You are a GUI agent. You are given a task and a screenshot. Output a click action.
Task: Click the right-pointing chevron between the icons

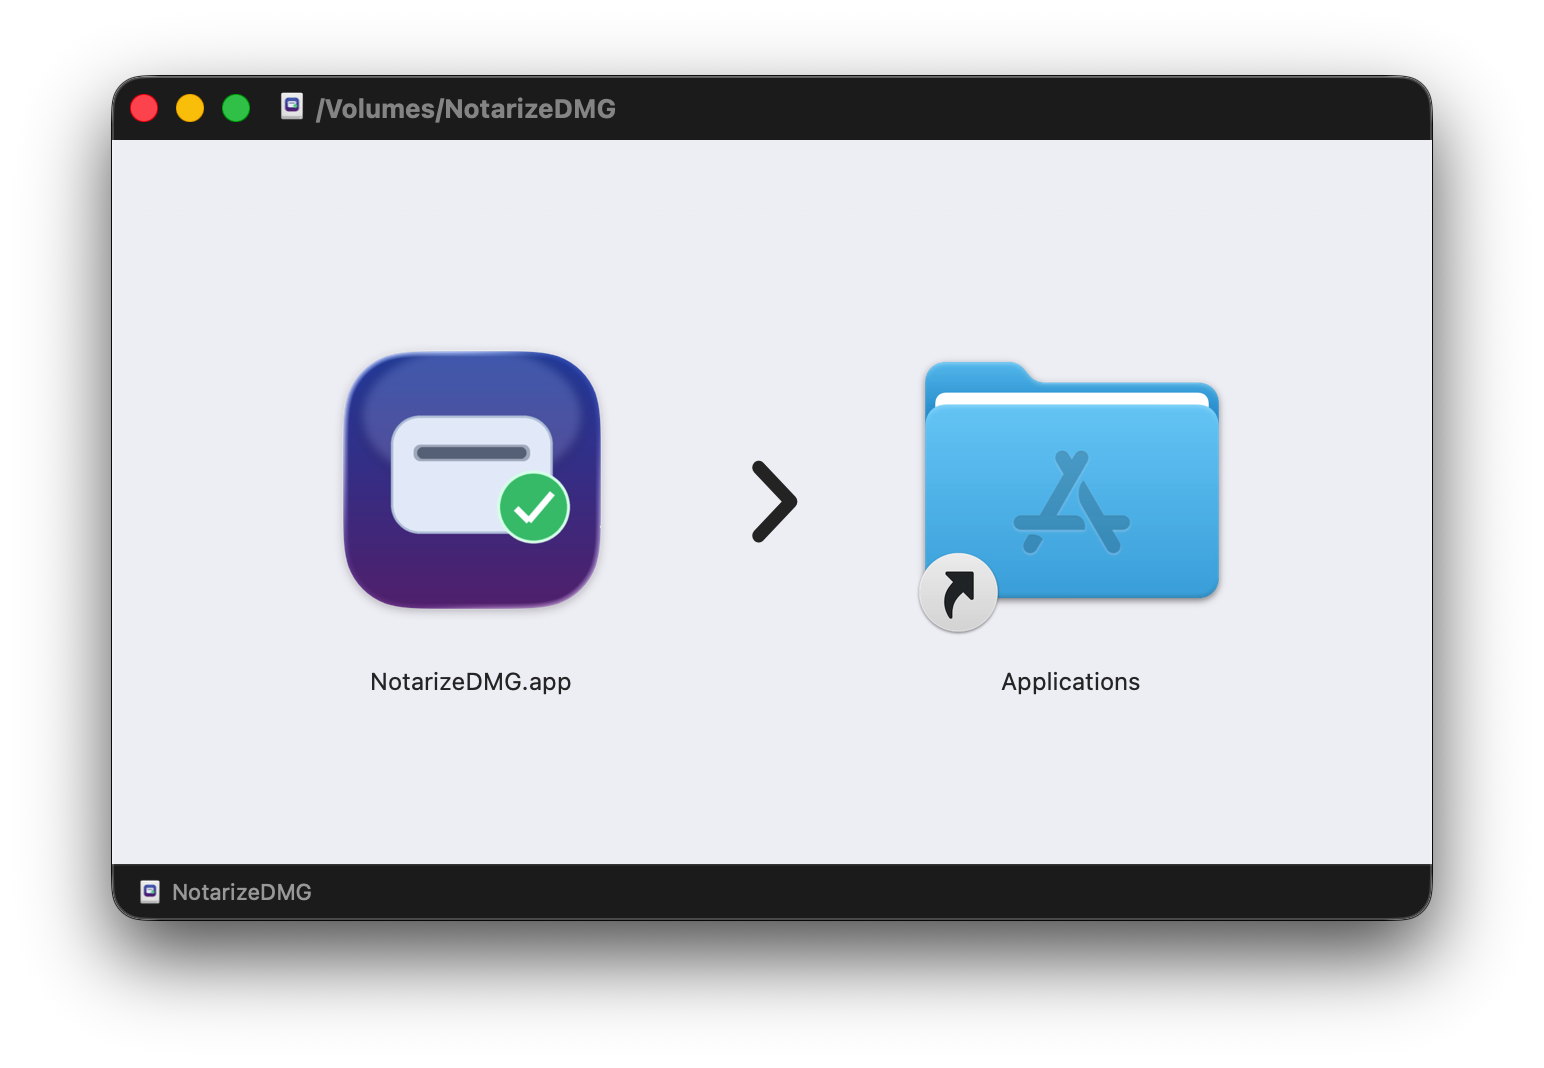pos(774,502)
